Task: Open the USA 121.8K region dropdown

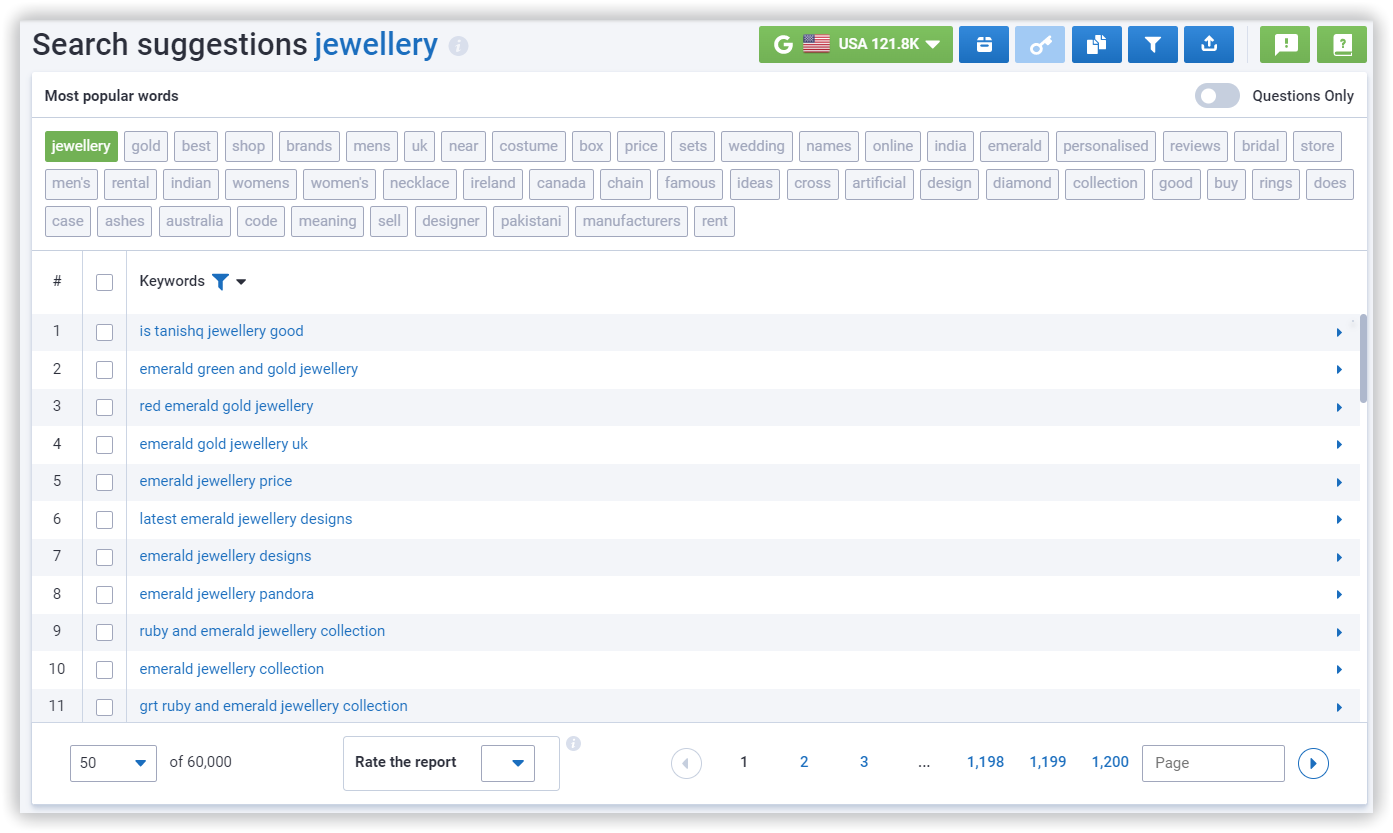Action: click(855, 44)
